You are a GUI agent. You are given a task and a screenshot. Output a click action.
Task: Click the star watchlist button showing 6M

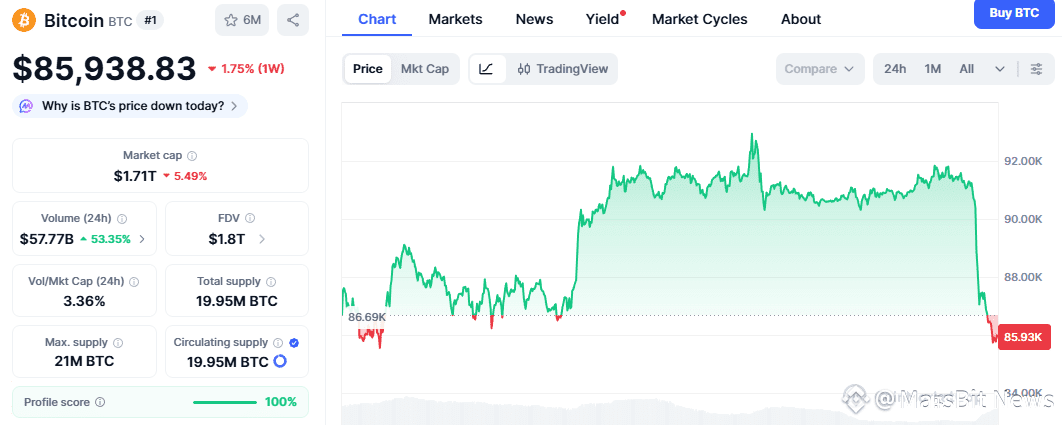point(242,19)
